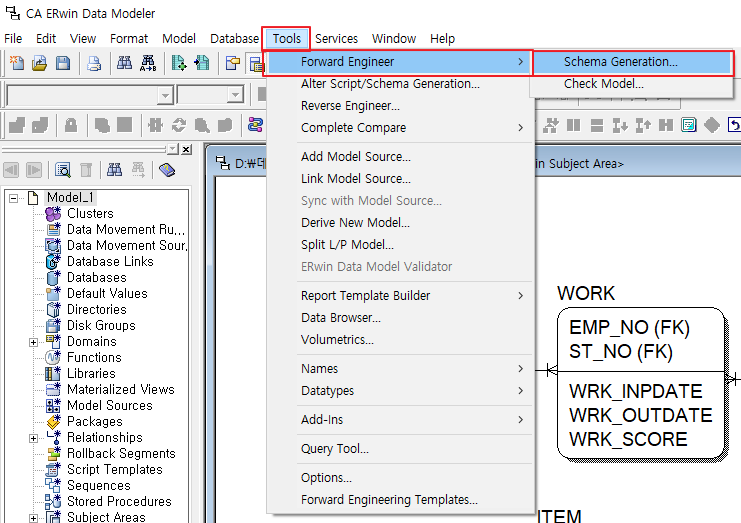The width and height of the screenshot is (741, 523).
Task: Click the Model Explorer trash delete icon
Action: (x=86, y=170)
